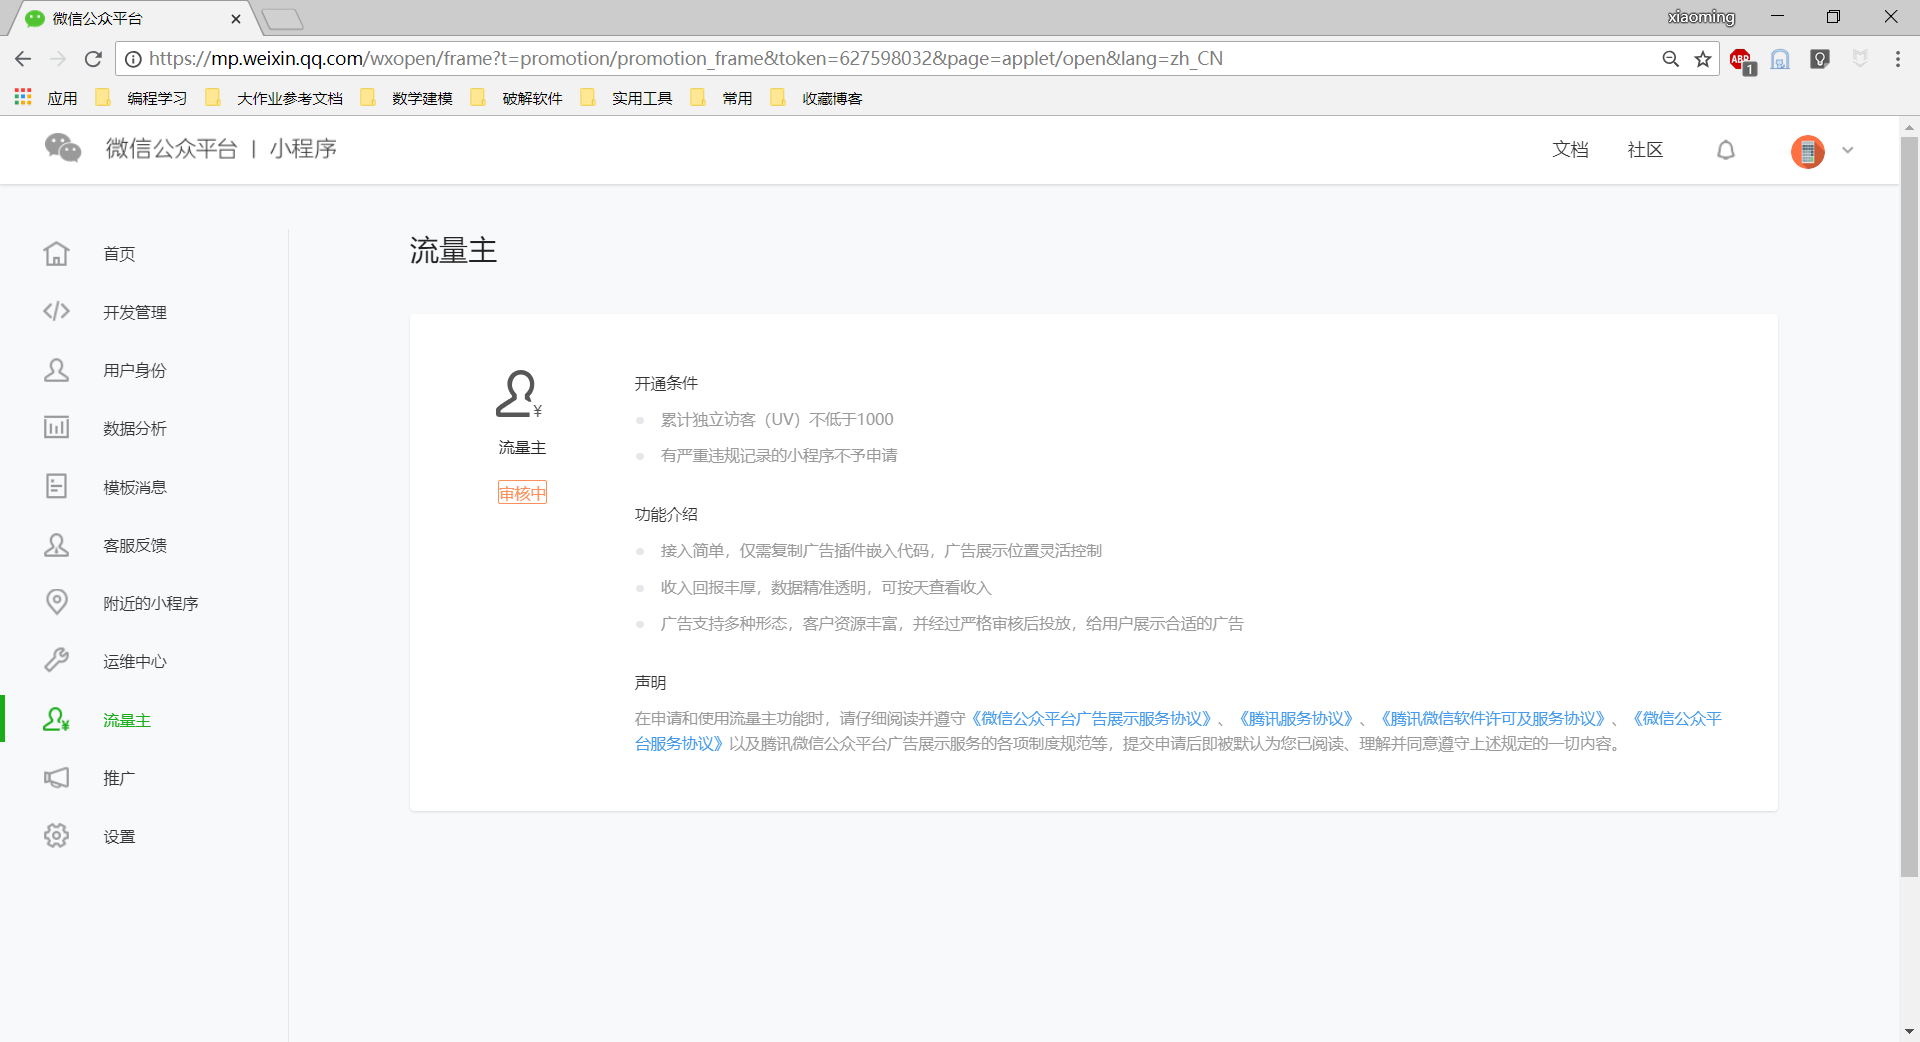Click the 客服反馈 person icon
1920x1042 pixels.
click(56, 545)
